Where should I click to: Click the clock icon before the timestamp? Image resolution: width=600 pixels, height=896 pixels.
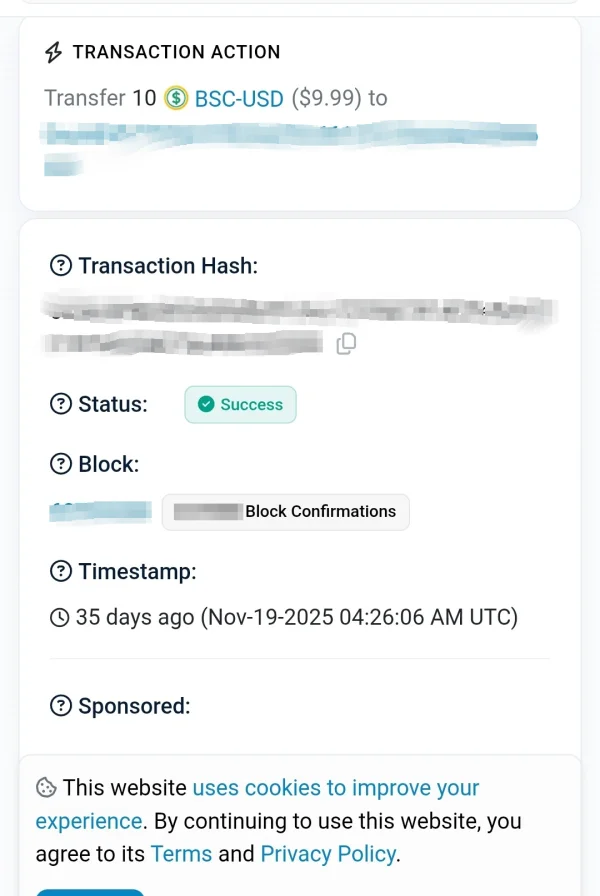60,617
